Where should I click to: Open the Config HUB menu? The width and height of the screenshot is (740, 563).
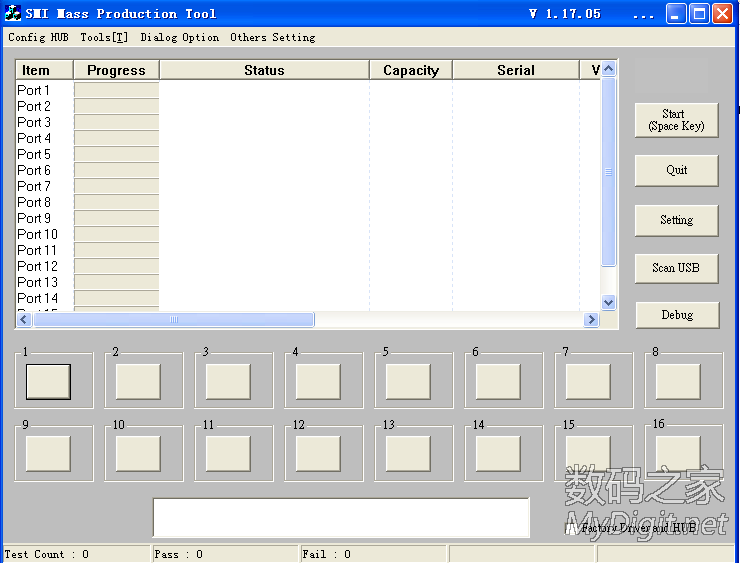click(x=38, y=37)
